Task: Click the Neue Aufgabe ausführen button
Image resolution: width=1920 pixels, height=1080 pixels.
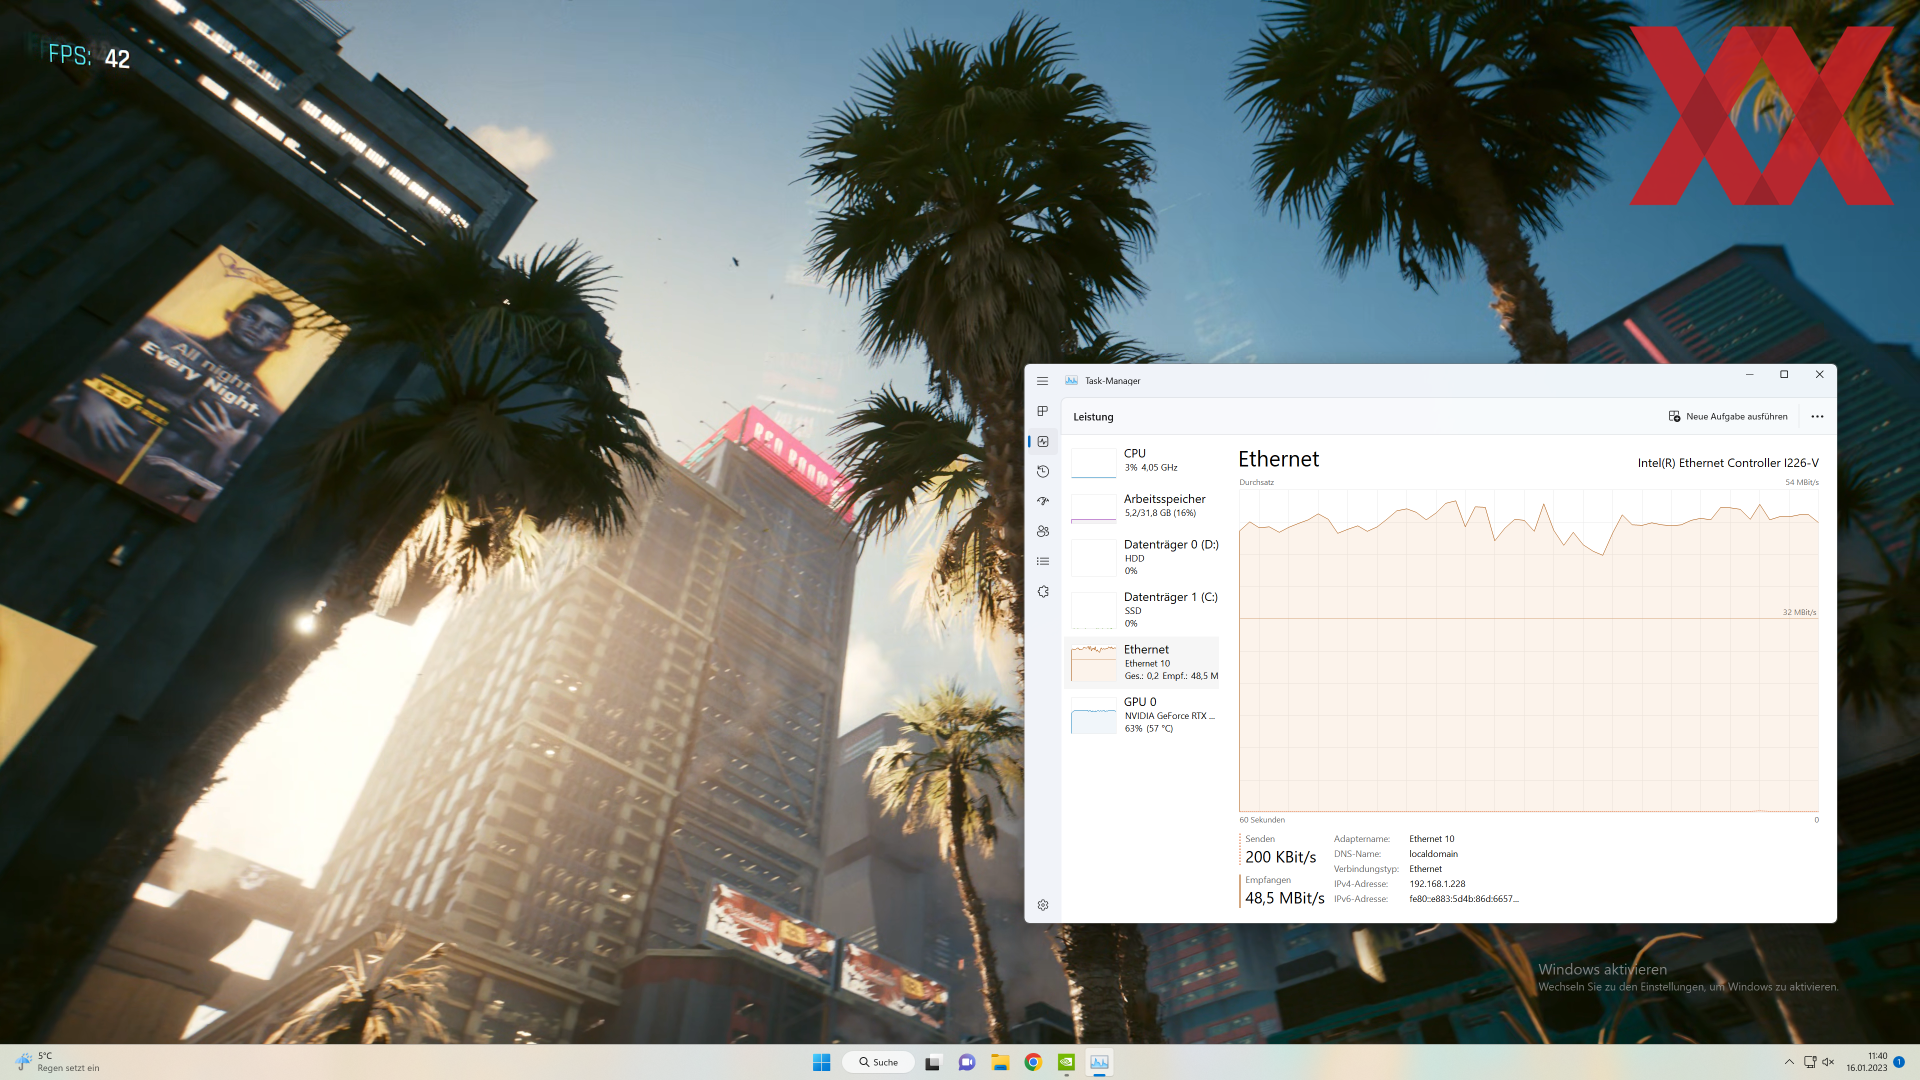Action: coord(1728,417)
